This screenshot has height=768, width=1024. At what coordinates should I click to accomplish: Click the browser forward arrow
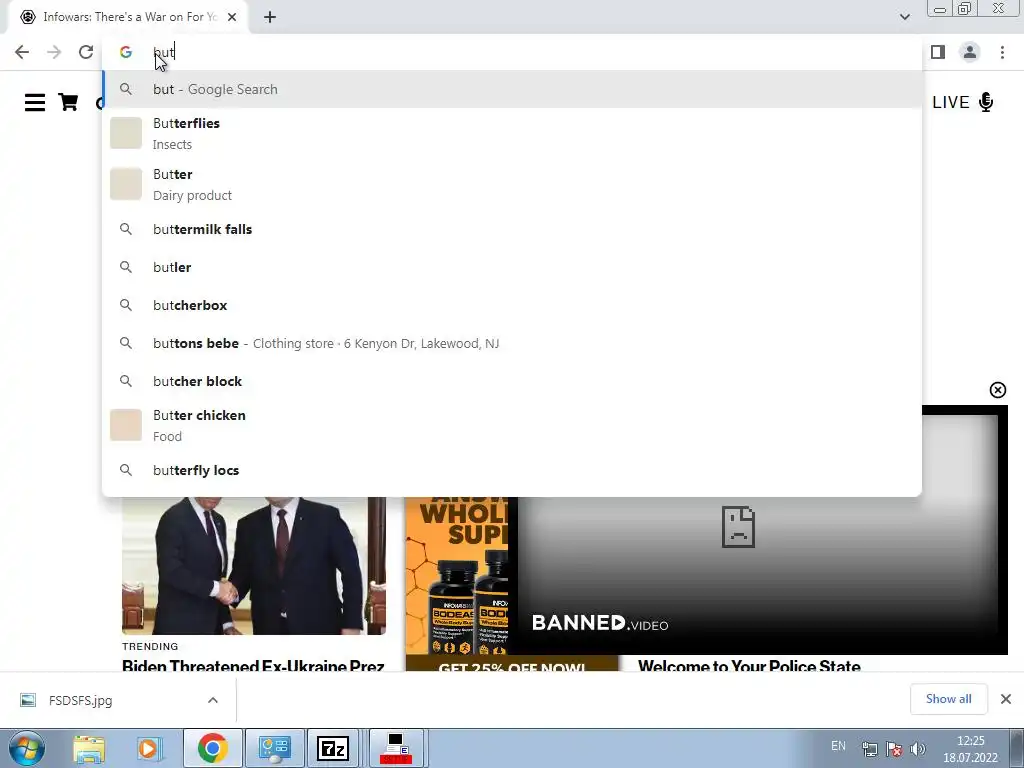click(x=54, y=52)
